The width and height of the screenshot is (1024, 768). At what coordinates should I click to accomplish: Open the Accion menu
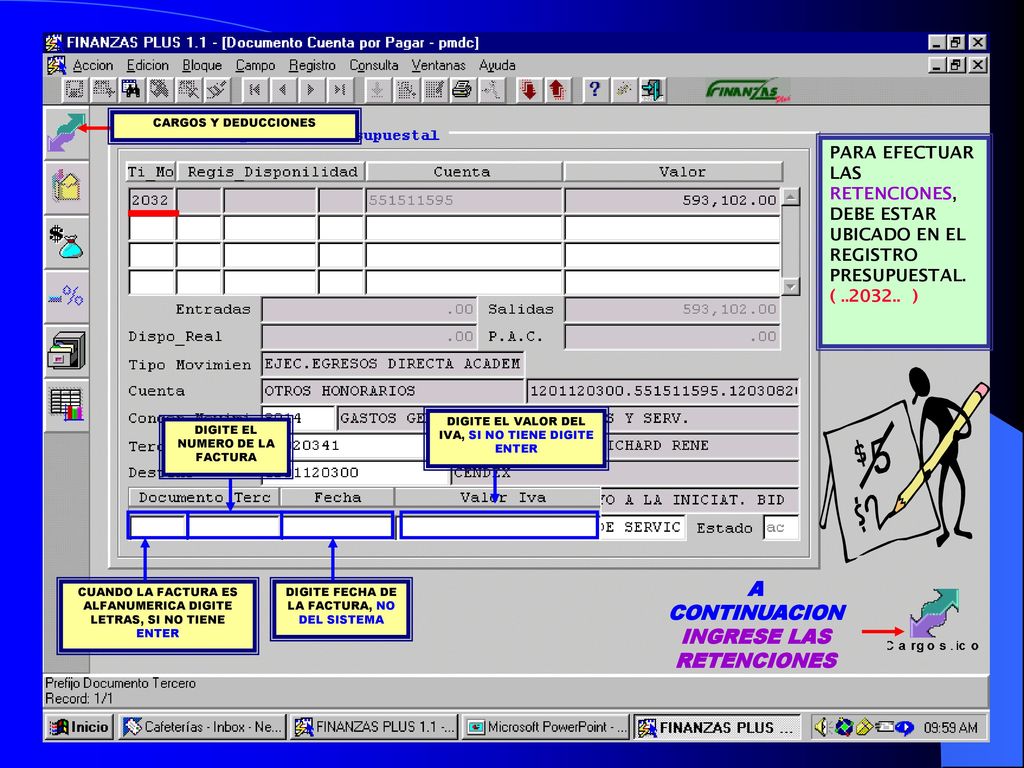pyautogui.click(x=93, y=65)
